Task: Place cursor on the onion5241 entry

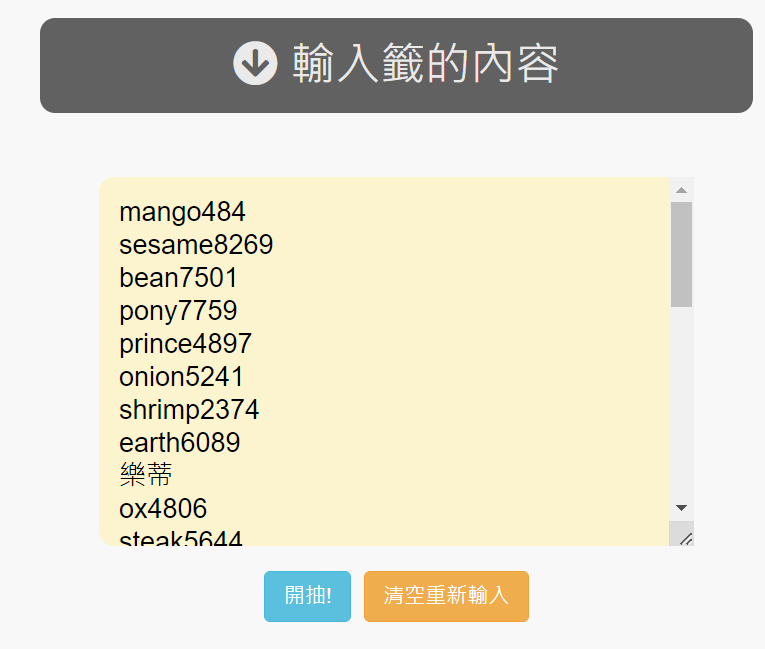Action: (181, 377)
